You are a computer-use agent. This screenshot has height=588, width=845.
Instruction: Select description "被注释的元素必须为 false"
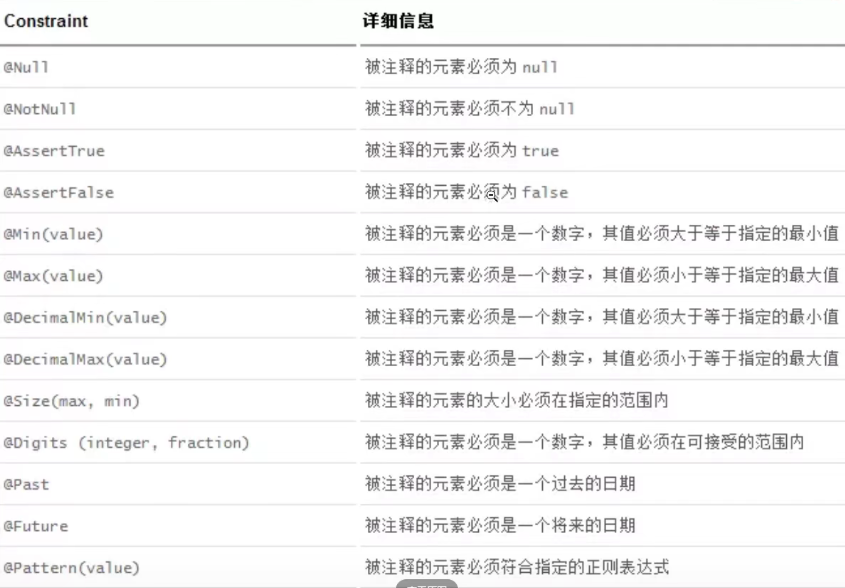[467, 192]
